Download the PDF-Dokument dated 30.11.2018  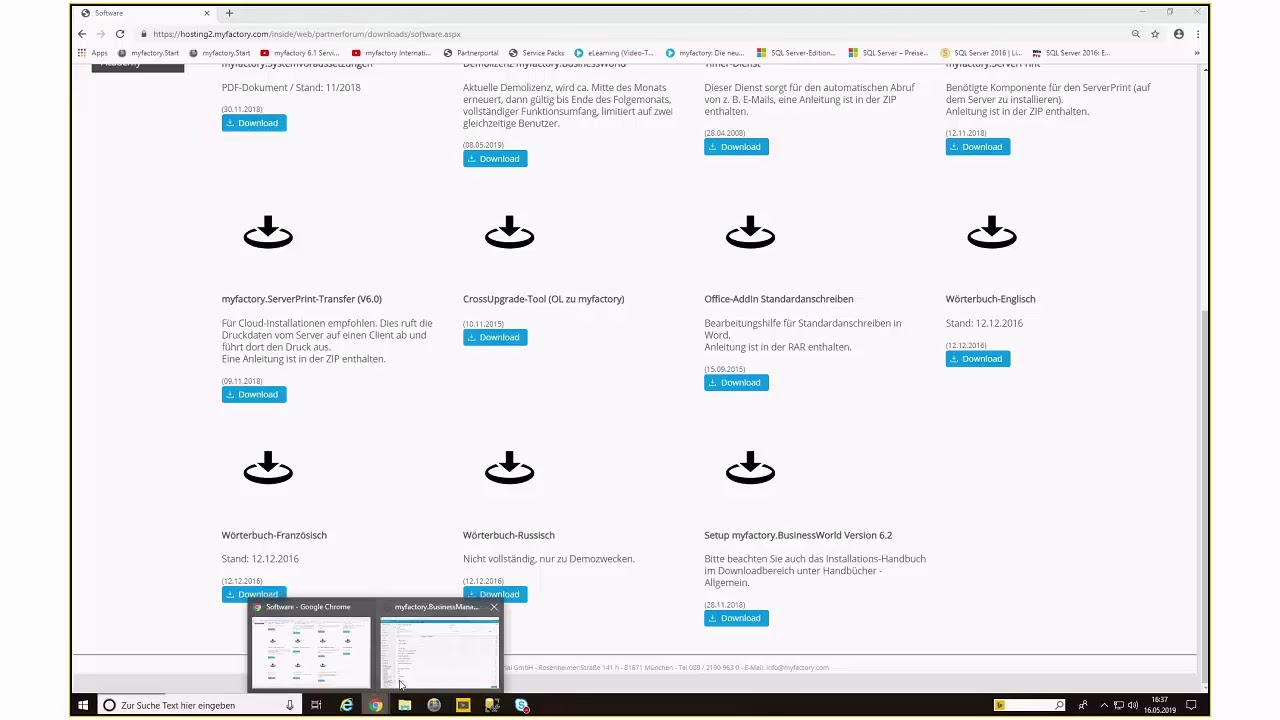click(x=254, y=123)
